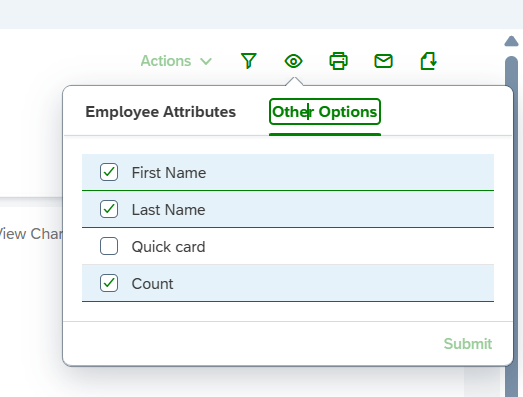Screen dimensions: 523x397
Task: Click the eye display options icon
Action: pyautogui.click(x=294, y=61)
